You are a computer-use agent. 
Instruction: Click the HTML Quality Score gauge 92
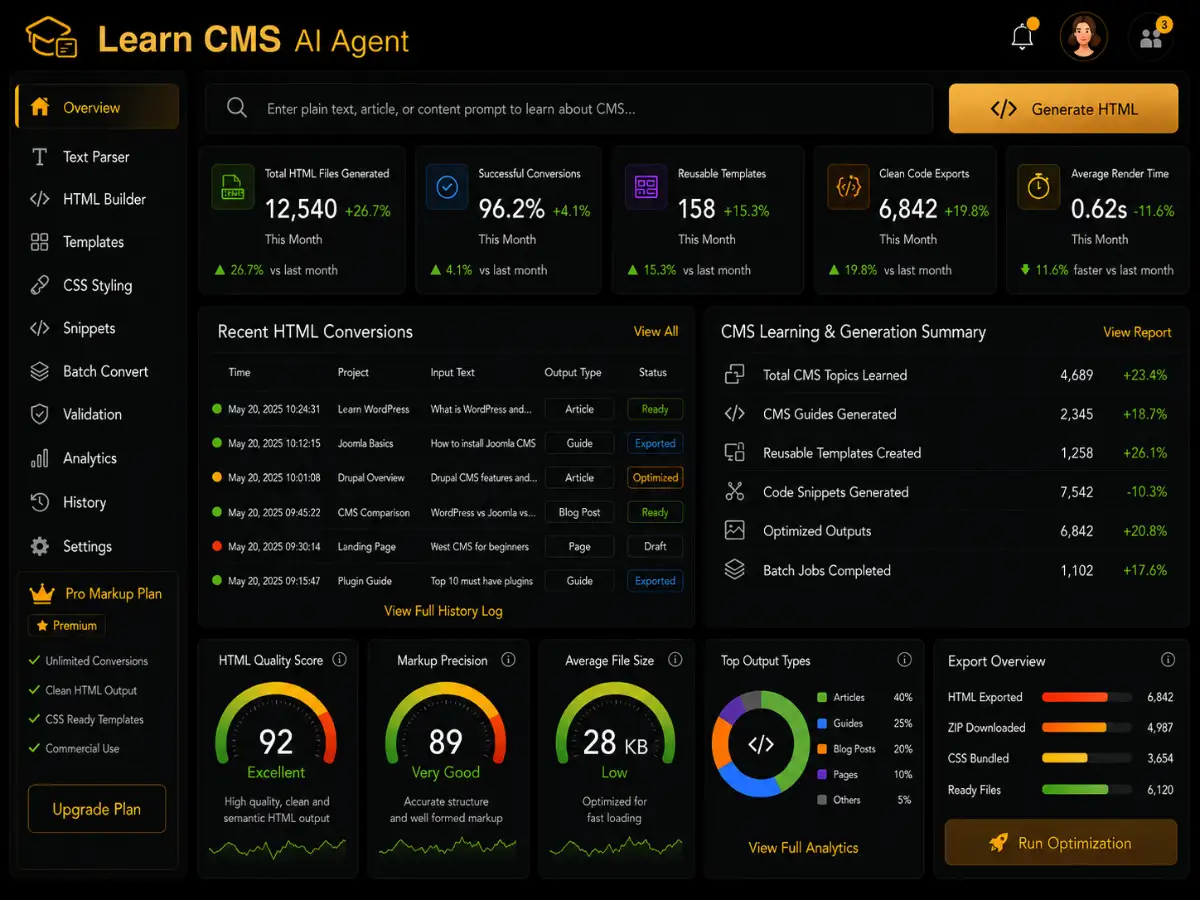(x=276, y=725)
